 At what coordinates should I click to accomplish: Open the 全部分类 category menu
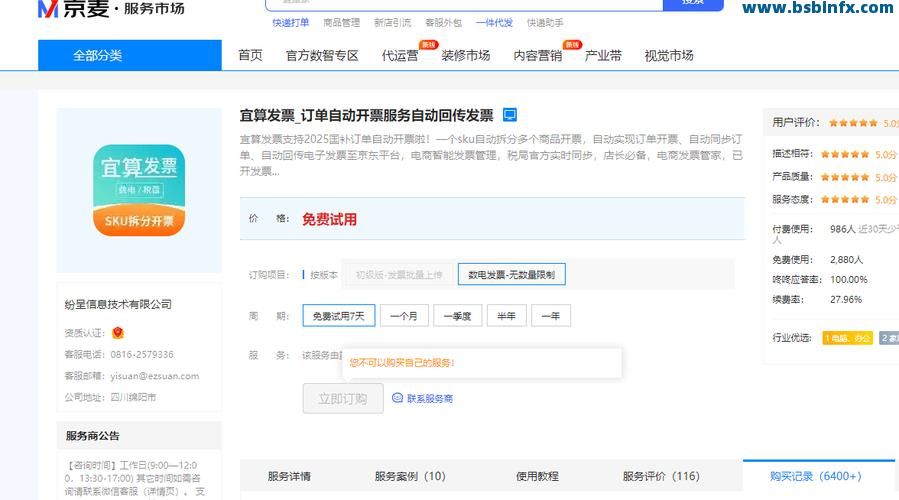[130, 56]
